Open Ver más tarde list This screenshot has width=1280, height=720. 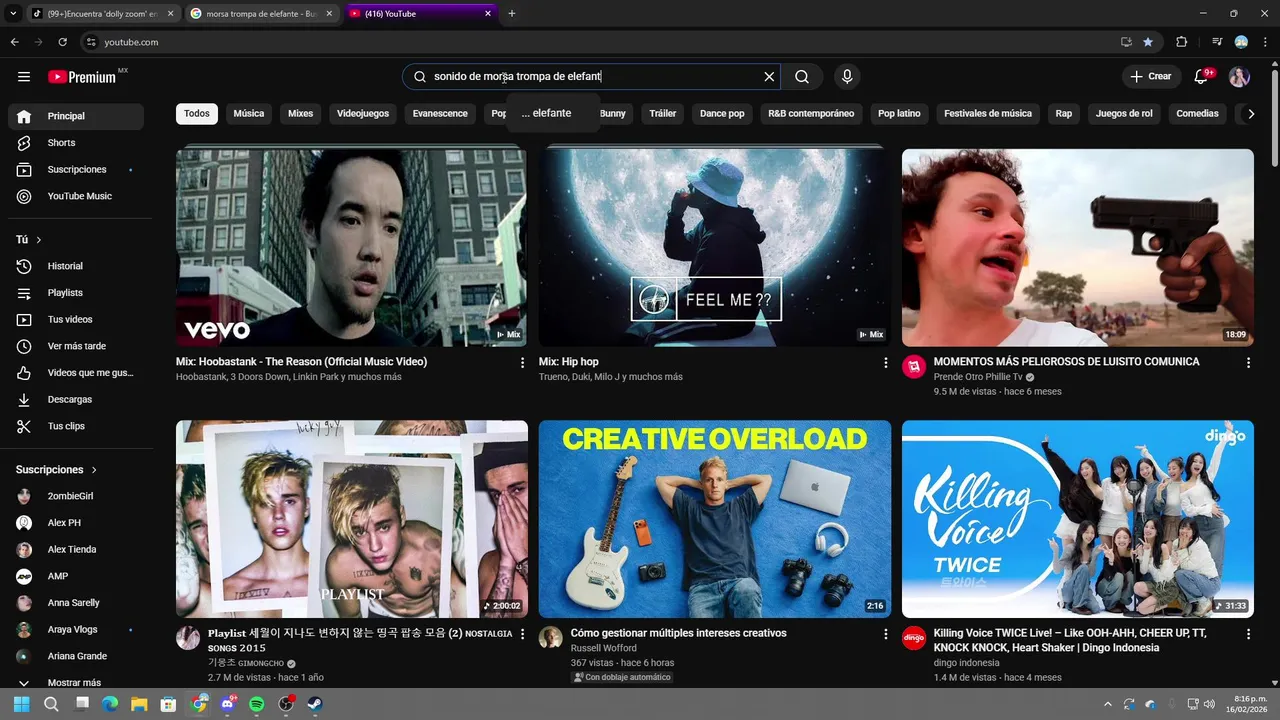tap(76, 346)
